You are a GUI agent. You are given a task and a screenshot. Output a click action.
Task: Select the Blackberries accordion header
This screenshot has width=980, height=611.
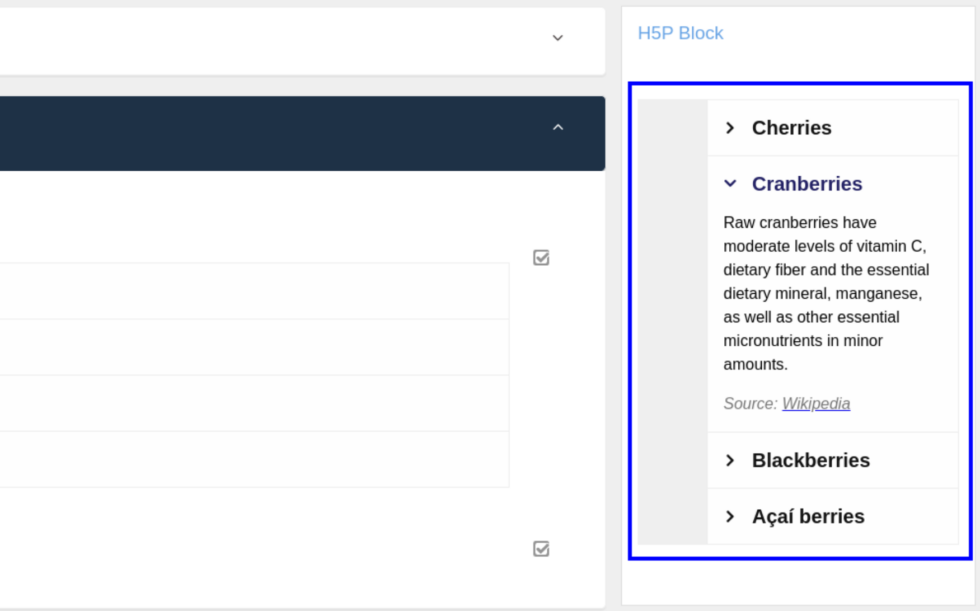click(x=811, y=460)
